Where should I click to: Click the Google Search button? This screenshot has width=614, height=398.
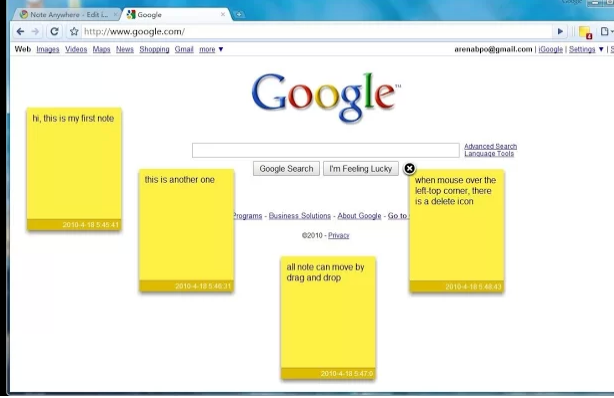286,168
